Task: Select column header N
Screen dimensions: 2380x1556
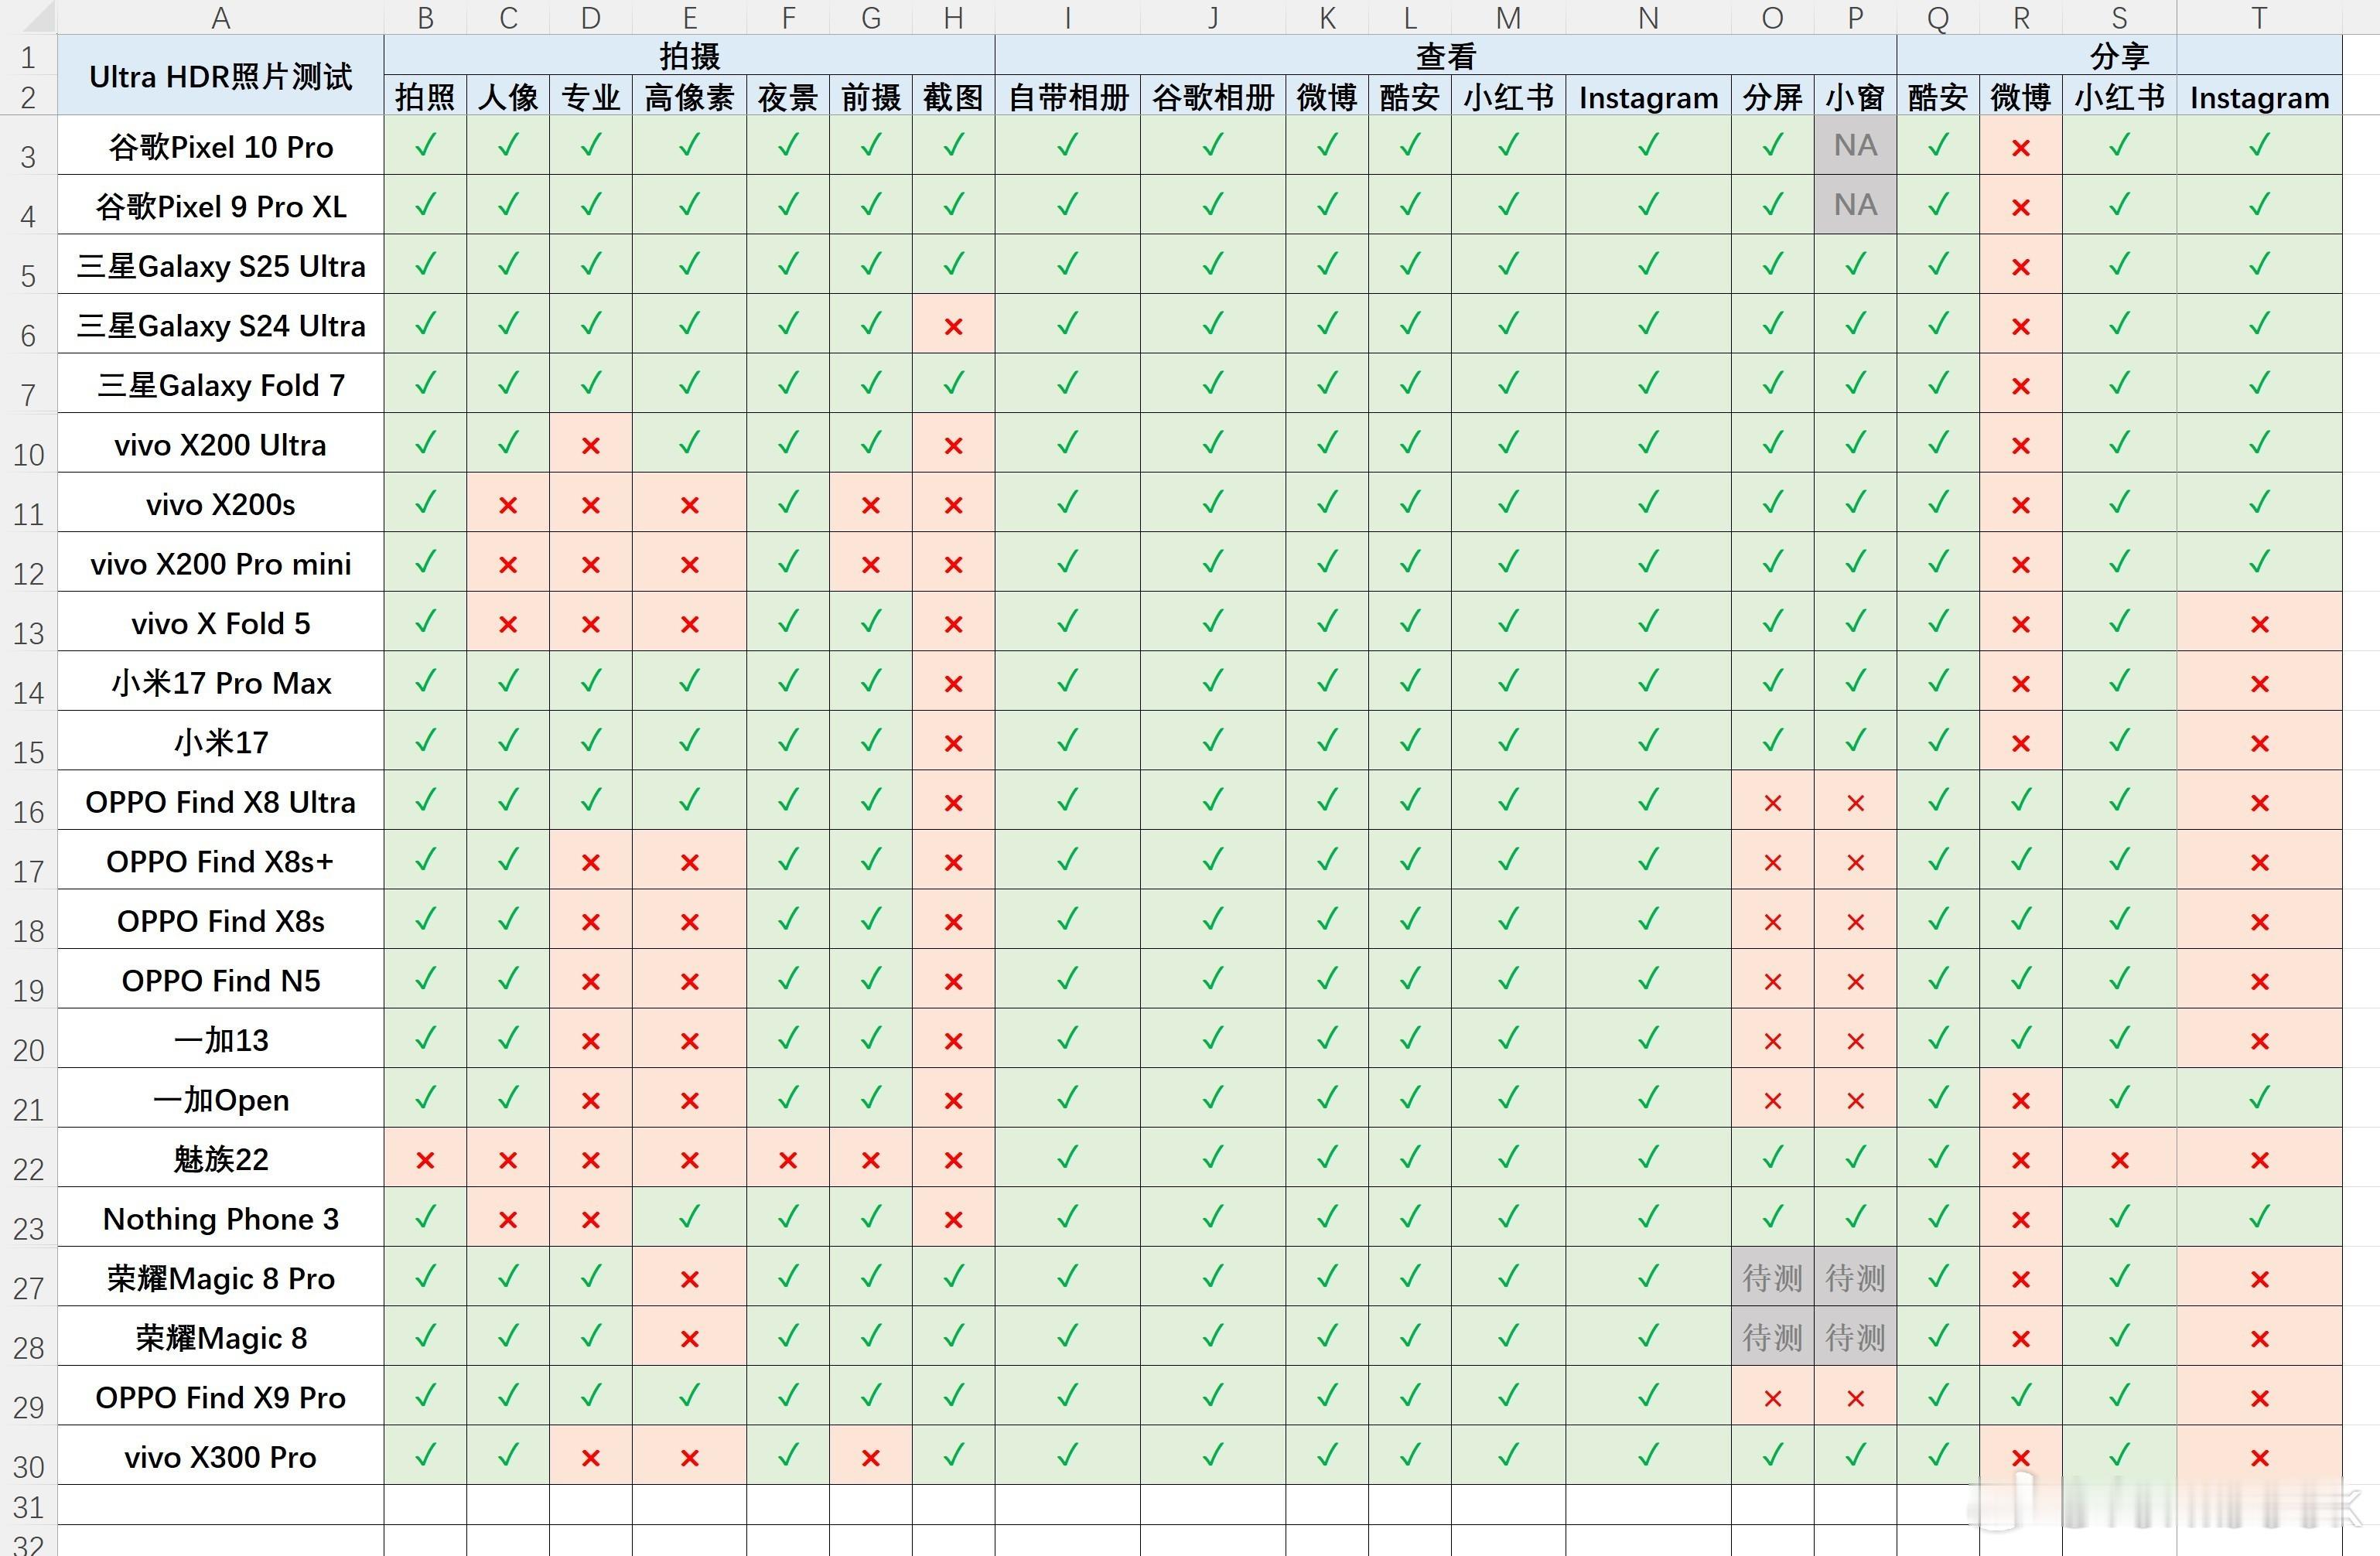Action: pyautogui.click(x=1648, y=17)
